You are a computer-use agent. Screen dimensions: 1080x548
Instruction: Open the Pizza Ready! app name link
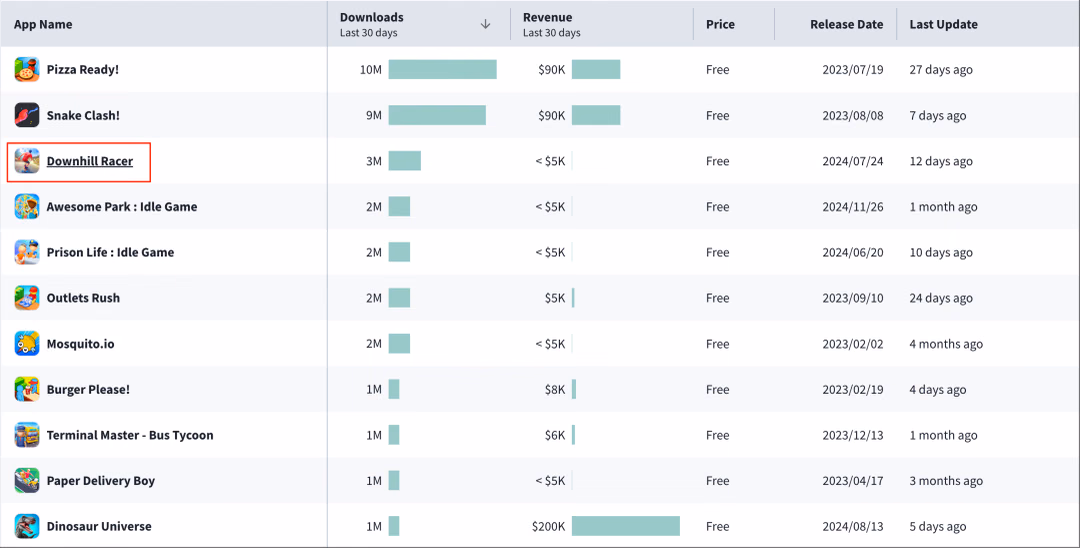83,70
